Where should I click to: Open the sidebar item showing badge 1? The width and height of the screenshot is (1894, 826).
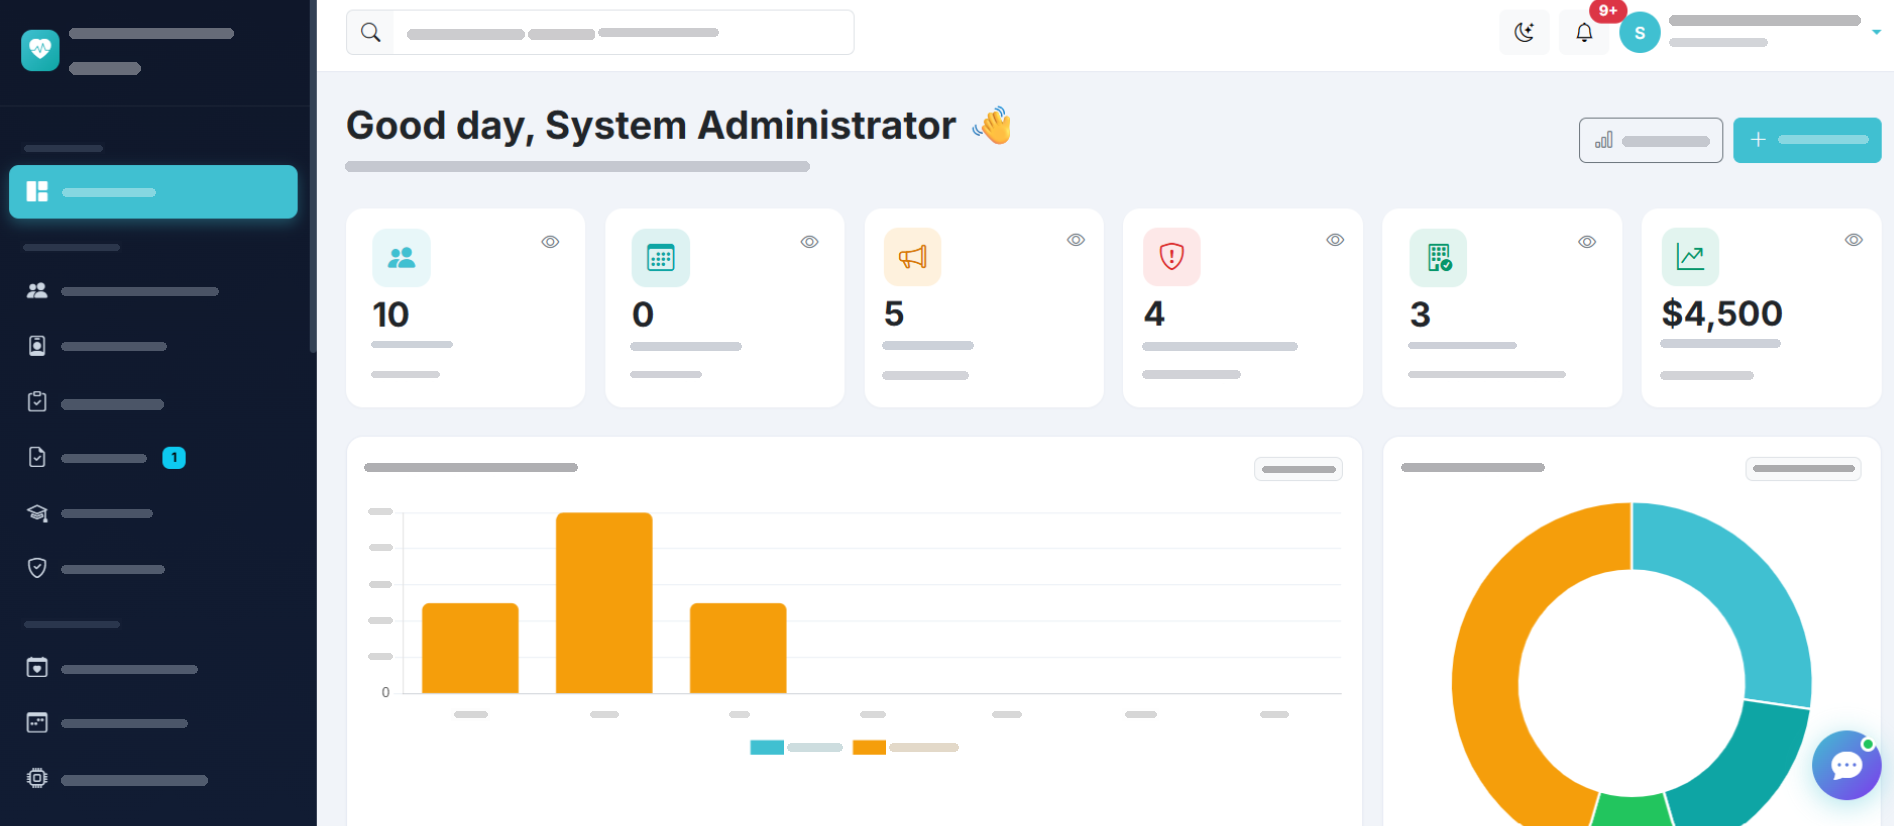click(153, 458)
